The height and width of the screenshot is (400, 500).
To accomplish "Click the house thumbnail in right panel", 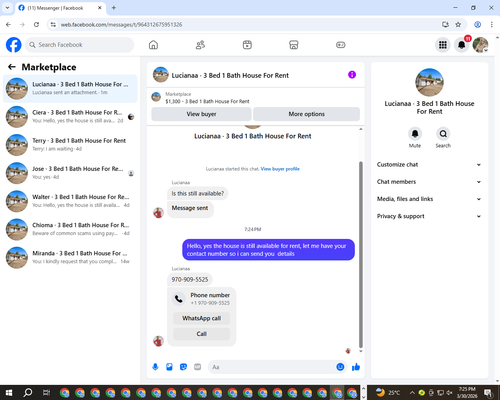I will [x=429, y=82].
